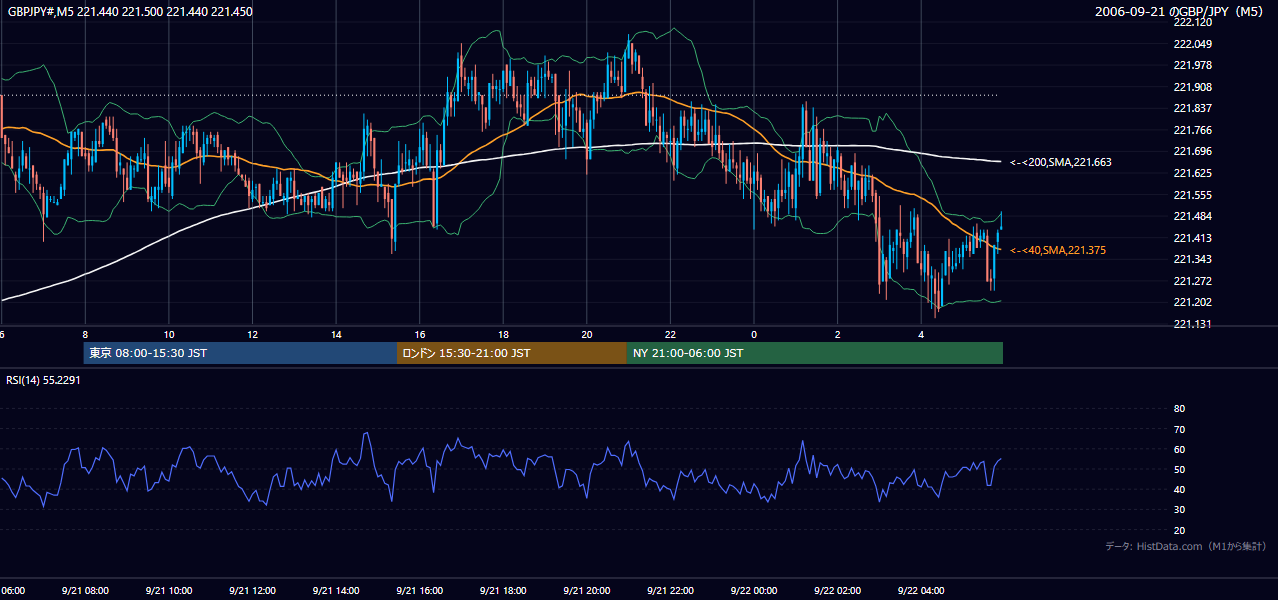Viewport: 1278px width, 600px height.
Task: Click the RSI(14) 55.2291 indicator label
Action: (x=43, y=380)
